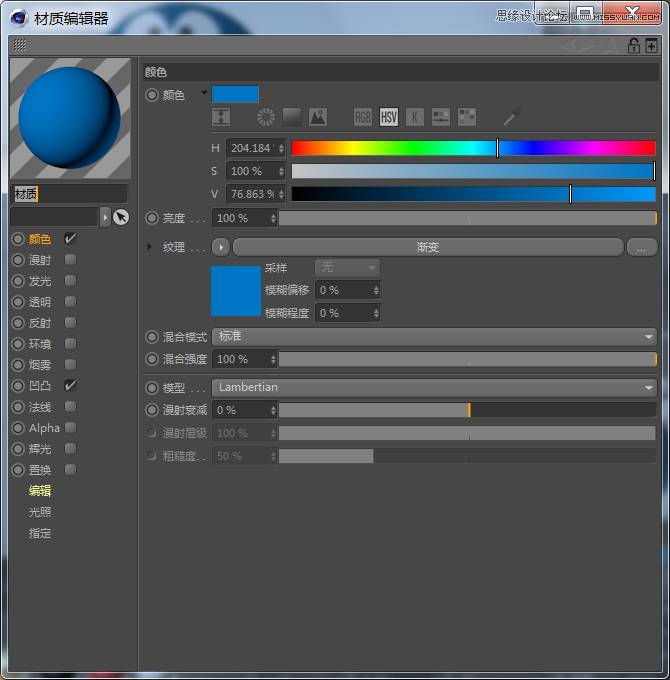The image size is (670, 680).
Task: Select the Kelvin (K) color mode icon
Action: pyautogui.click(x=415, y=117)
